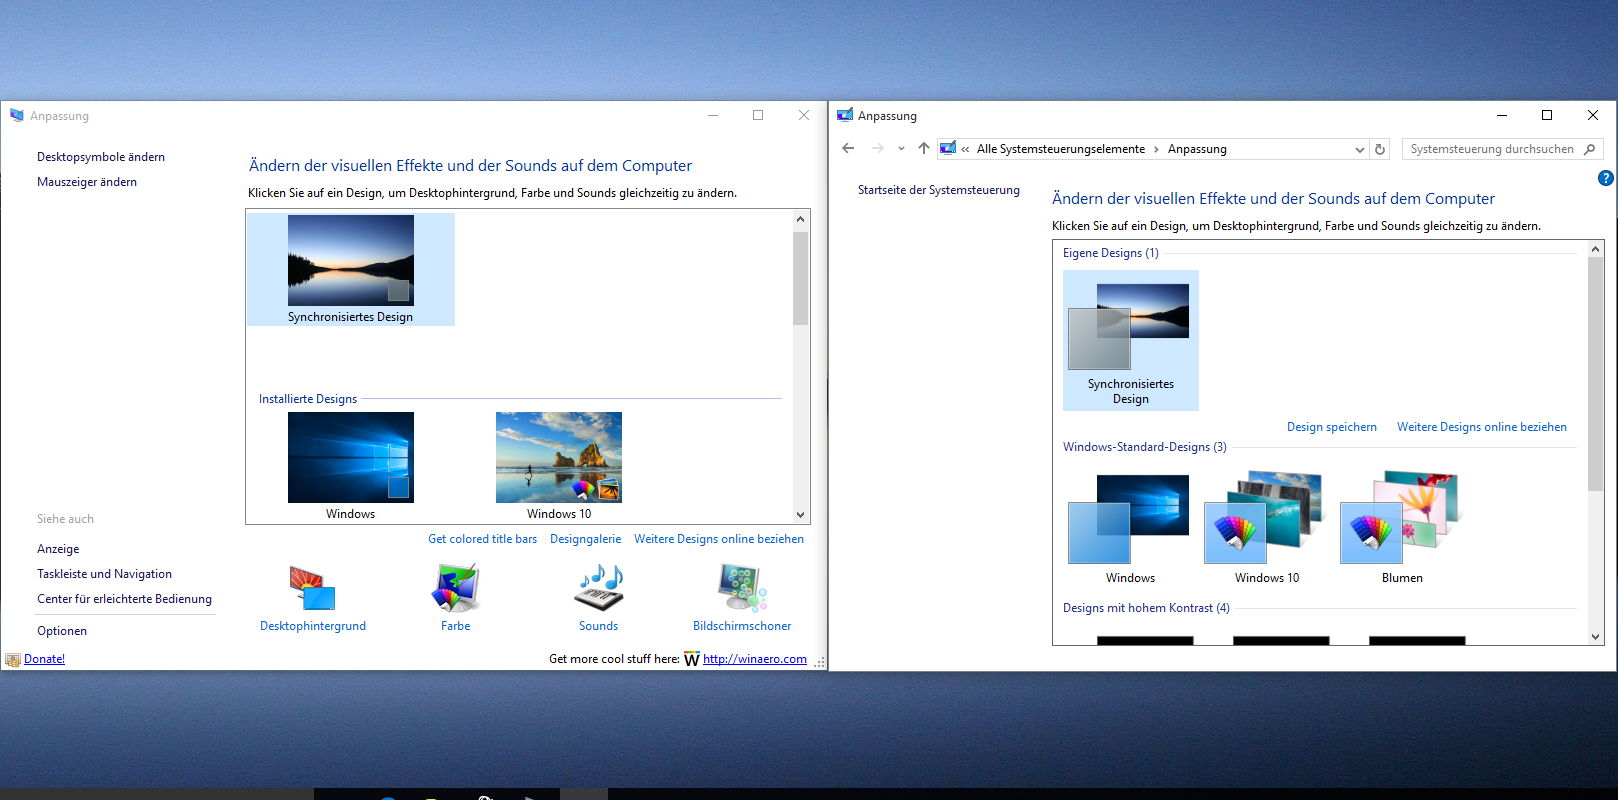Click Alle Systemsteuerungselemente breadcrumb
Viewport: 1618px width, 800px height.
click(x=1060, y=149)
